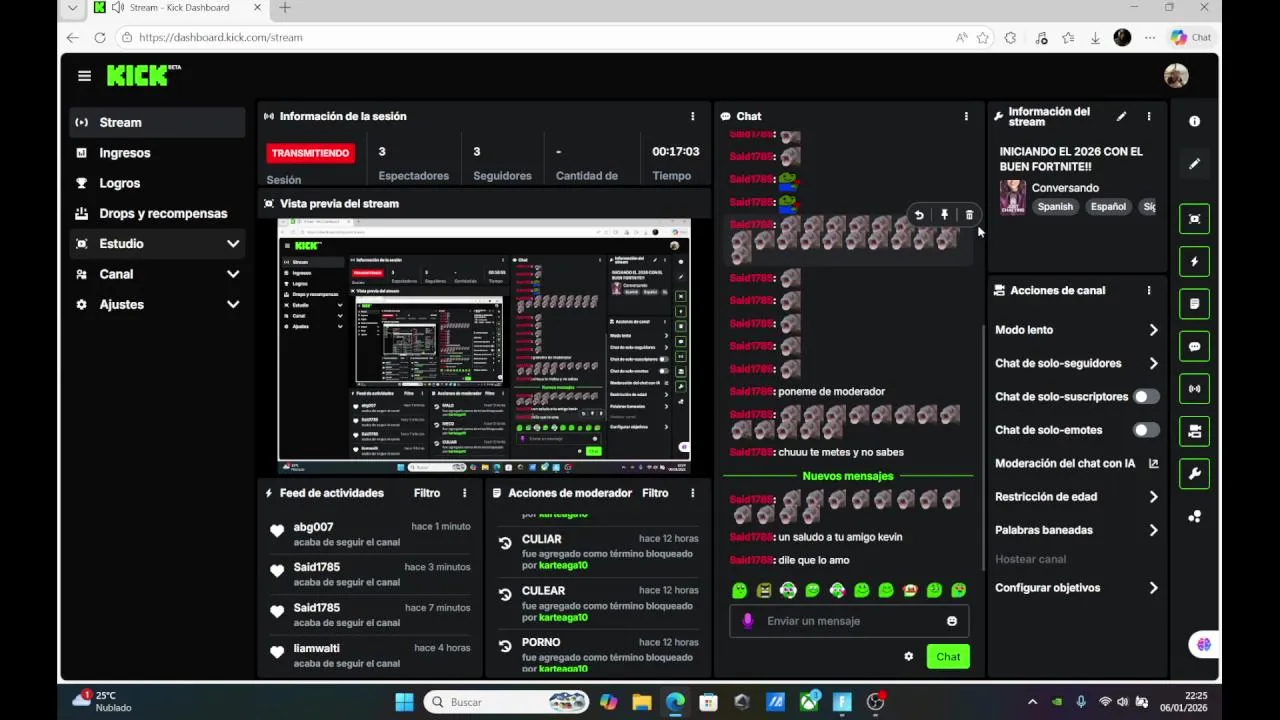Viewport: 1280px width, 720px height.
Task: Edit stream information with pencil icon
Action: click(1121, 116)
